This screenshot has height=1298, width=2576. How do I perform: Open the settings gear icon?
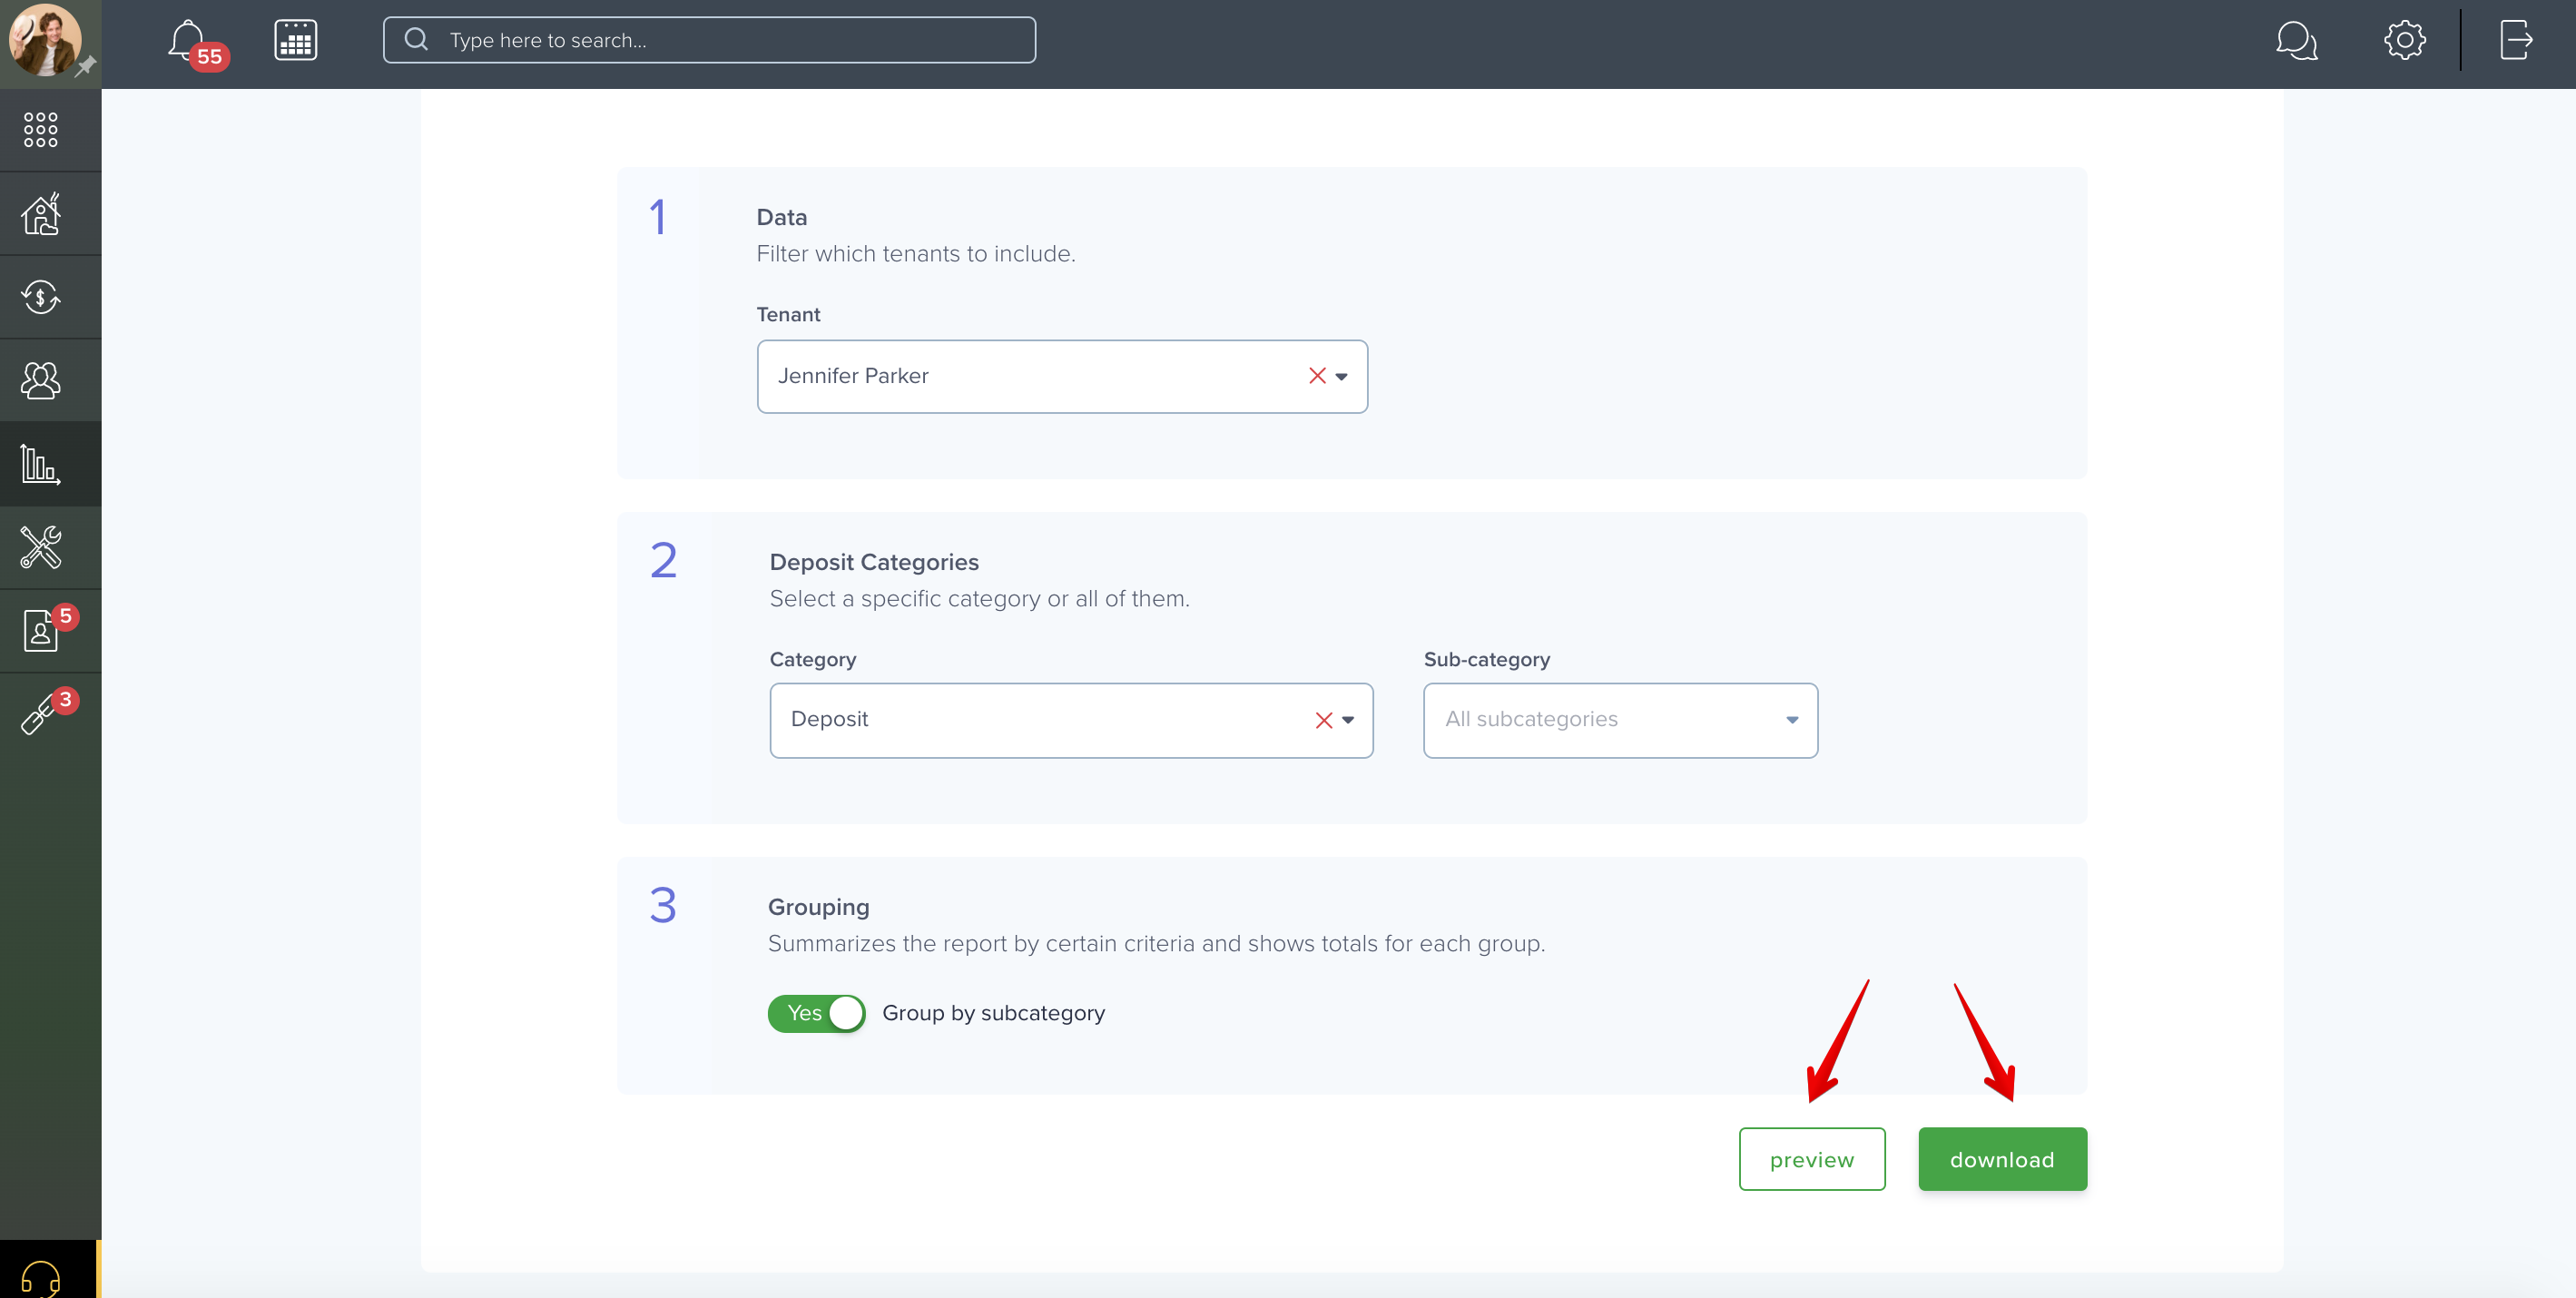[x=2404, y=40]
